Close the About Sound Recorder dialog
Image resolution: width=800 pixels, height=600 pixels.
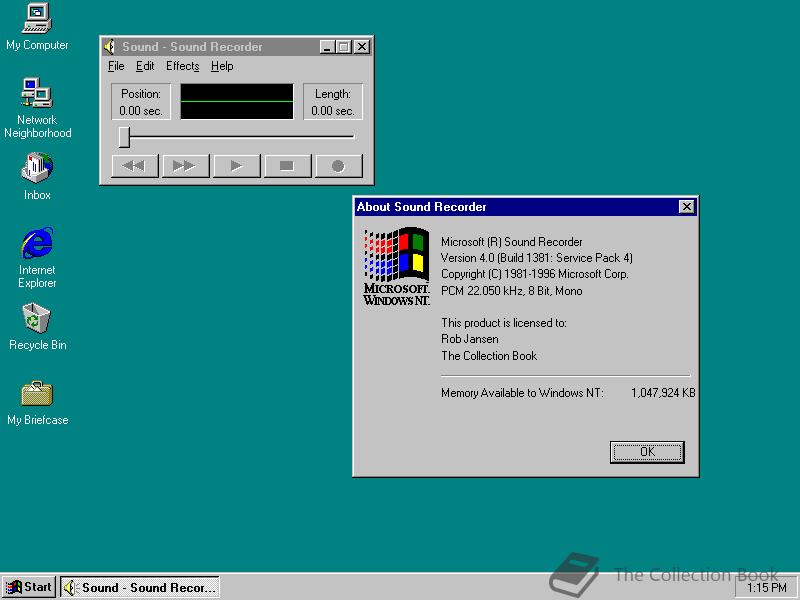click(x=687, y=207)
